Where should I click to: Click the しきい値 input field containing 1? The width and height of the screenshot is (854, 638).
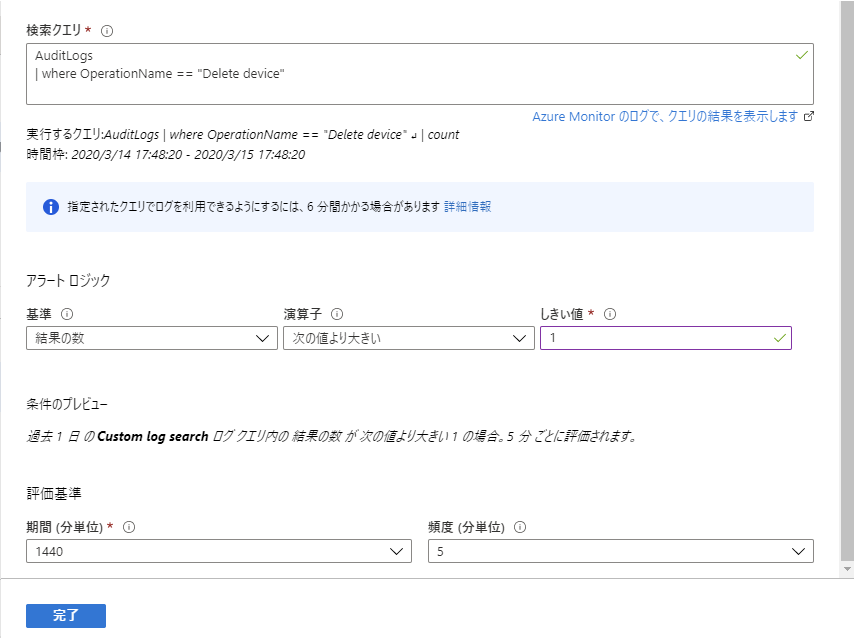(x=666, y=338)
